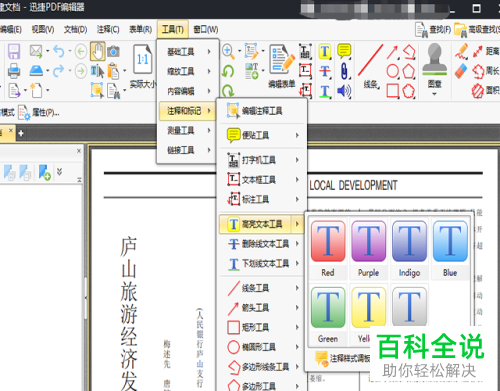Choose 椭圆形工具 menu entry
The height and width of the screenshot is (391, 500).
[262, 347]
